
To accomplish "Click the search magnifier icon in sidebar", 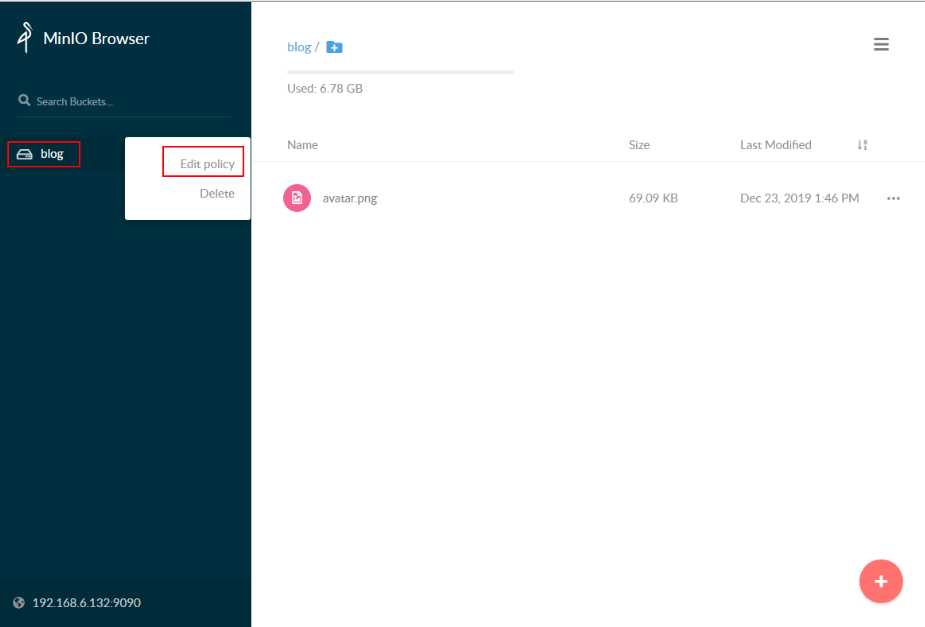I will click(x=24, y=100).
